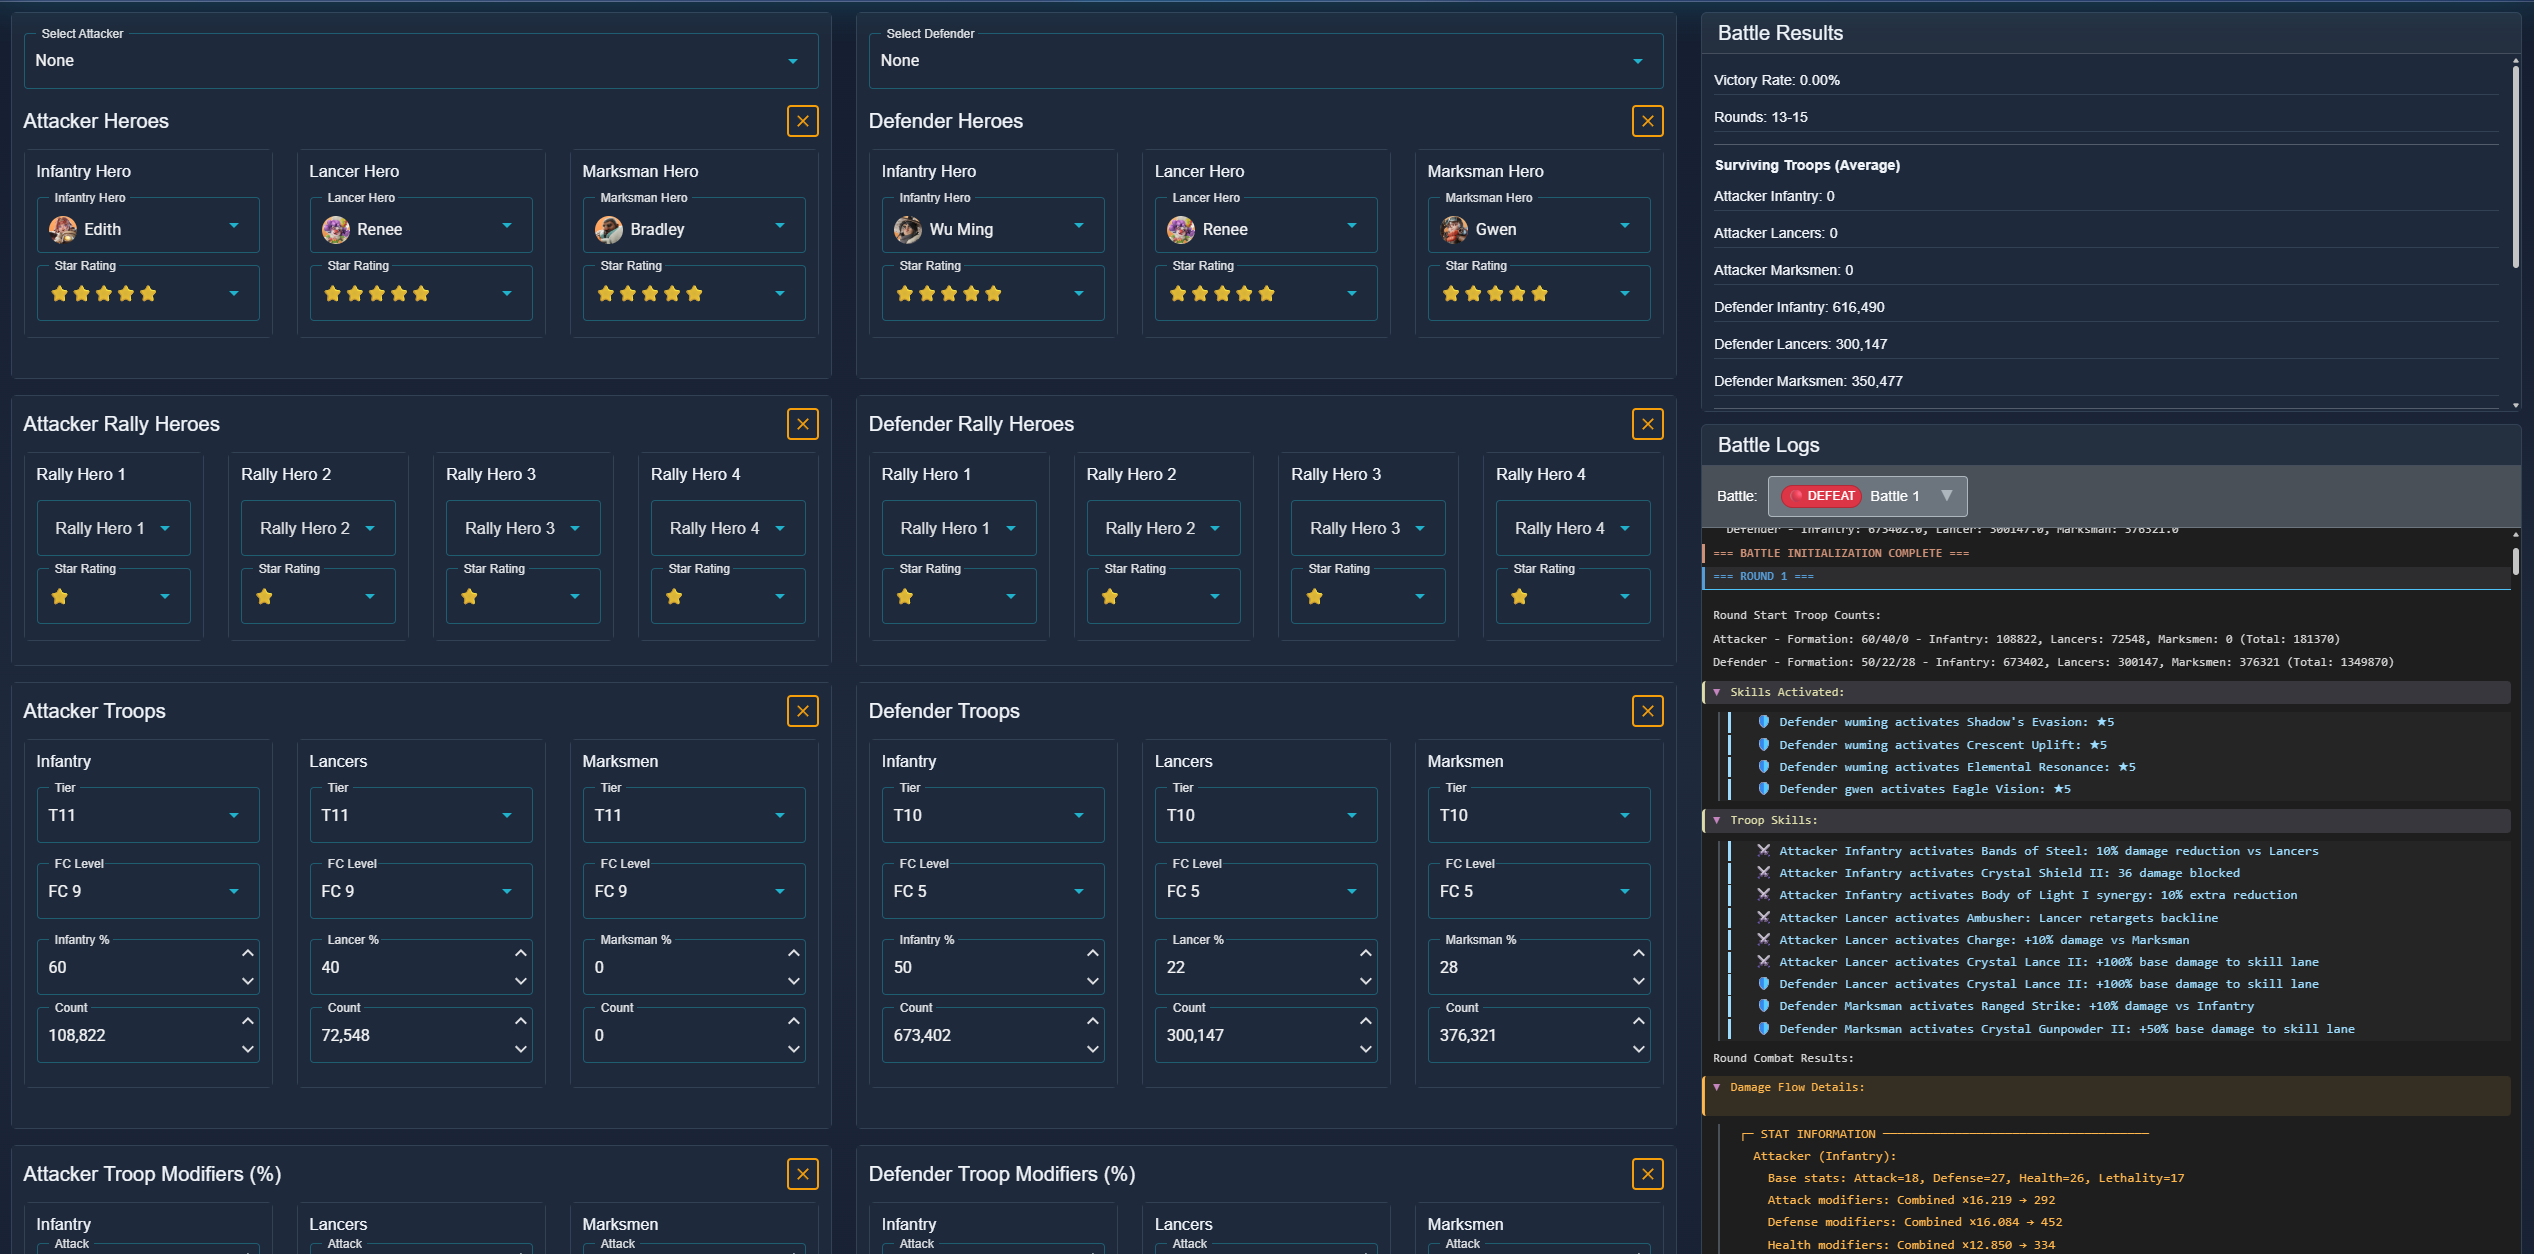
Task: Open defender Marksmen Tier T10 dropdown
Action: 1537,815
